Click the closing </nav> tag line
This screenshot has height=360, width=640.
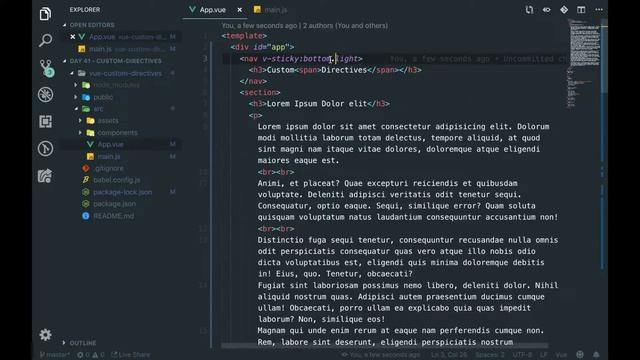pyautogui.click(x=253, y=81)
